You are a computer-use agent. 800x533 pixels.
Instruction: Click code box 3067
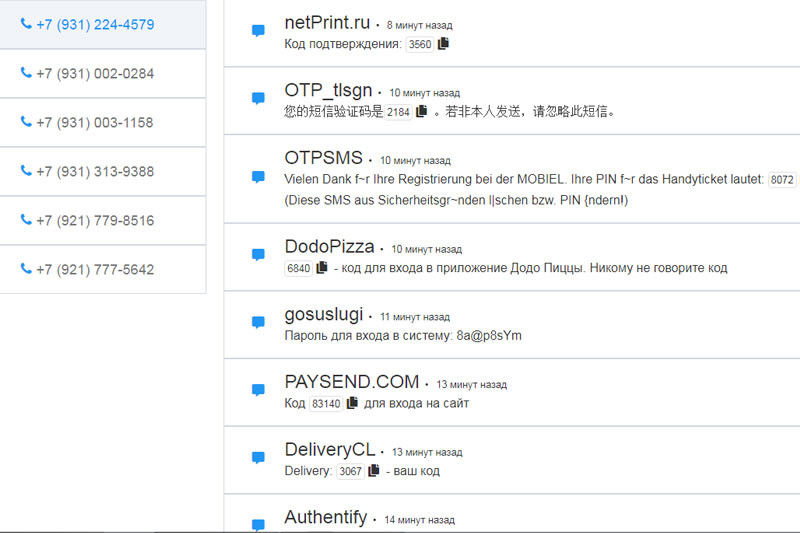[351, 471]
